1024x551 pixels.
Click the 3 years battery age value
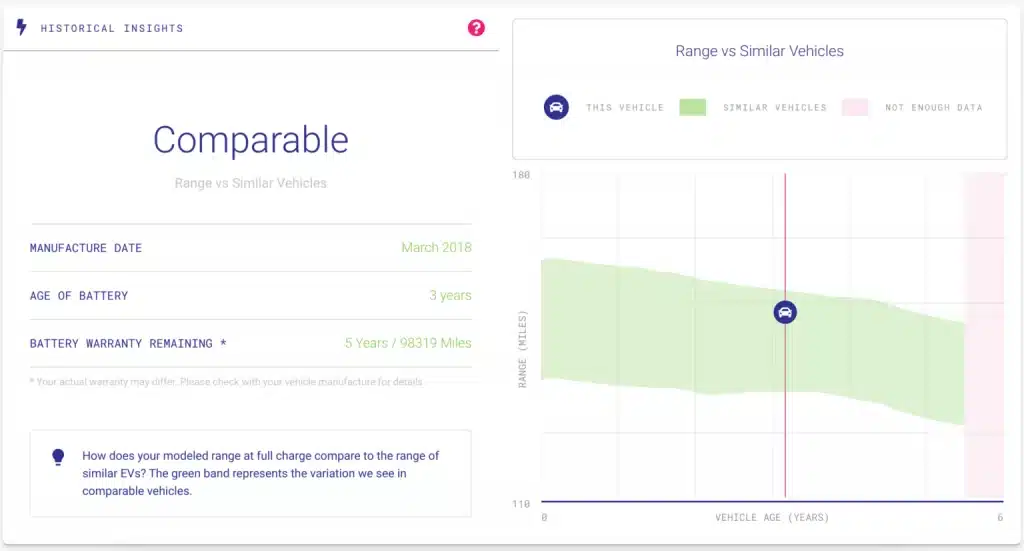450,295
